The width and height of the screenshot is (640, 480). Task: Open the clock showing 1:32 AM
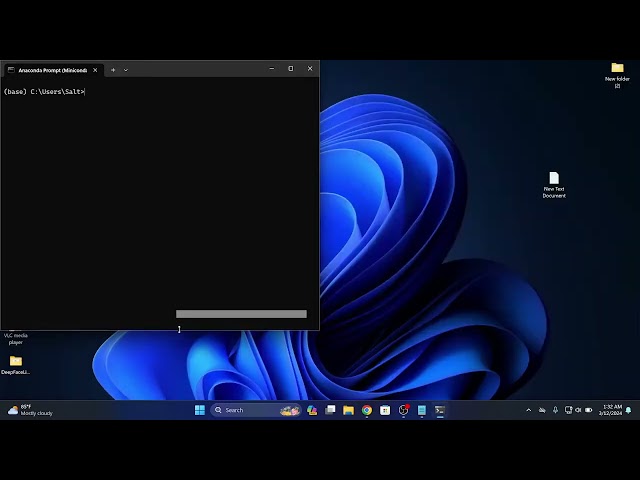[x=610, y=410]
